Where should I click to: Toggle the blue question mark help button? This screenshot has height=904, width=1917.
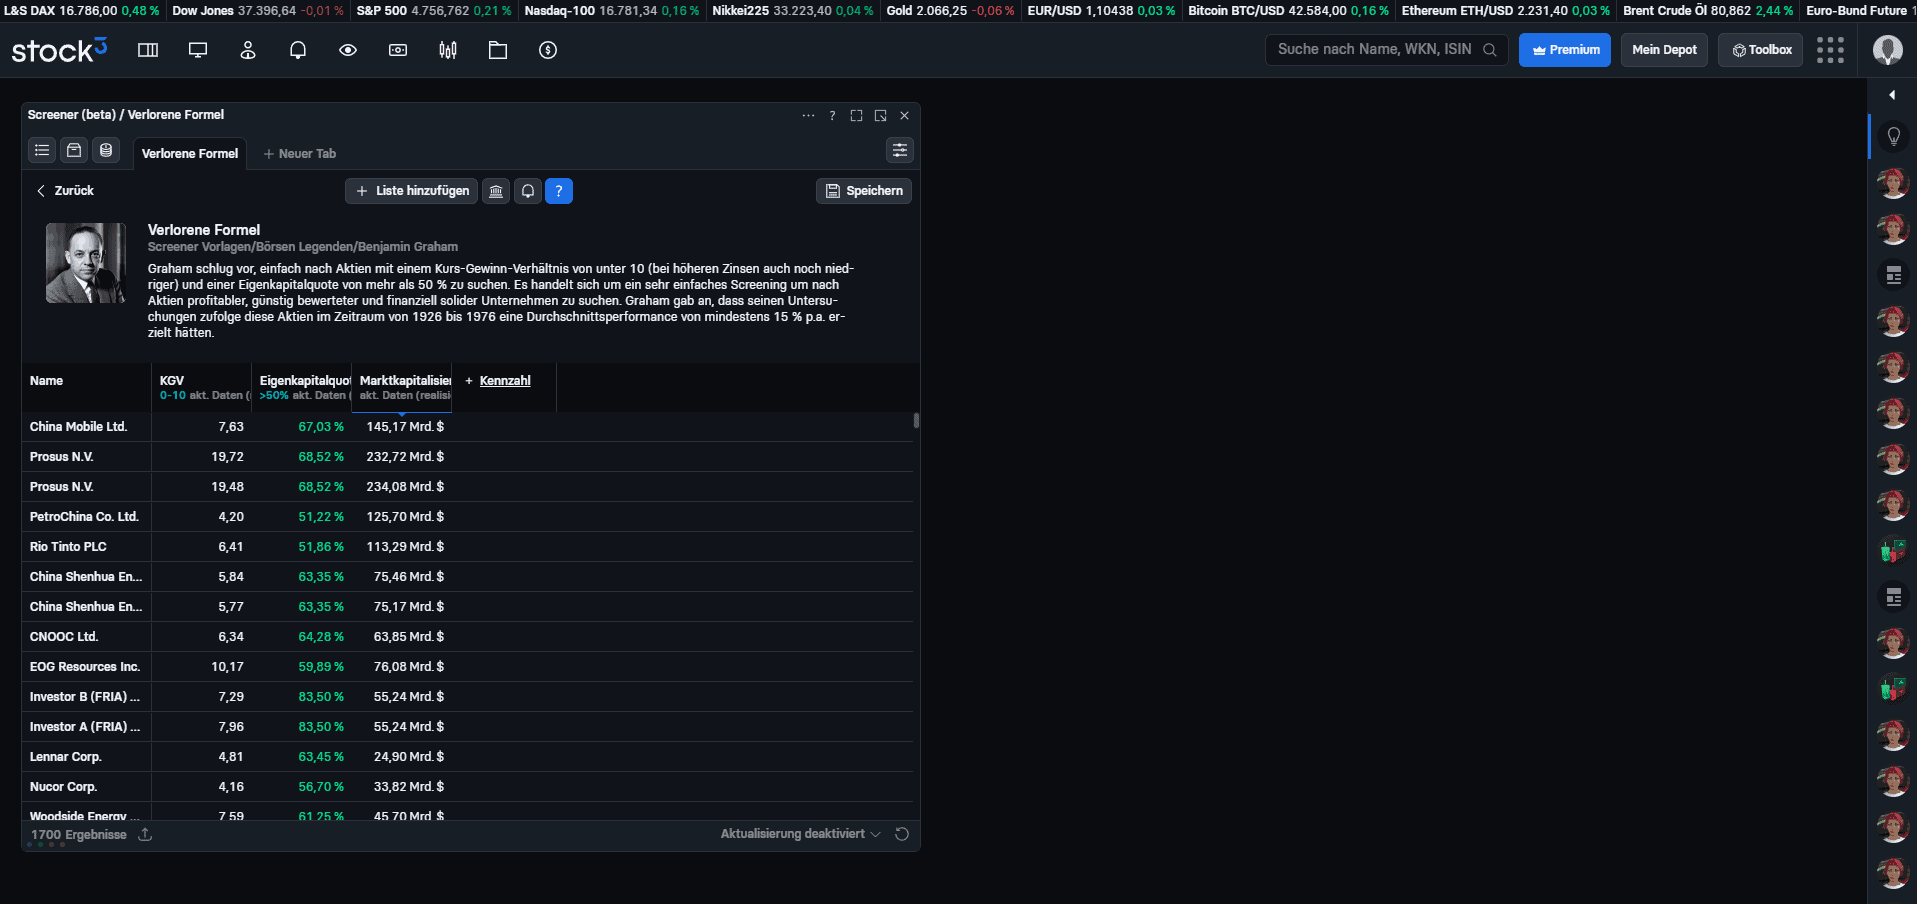coord(559,191)
